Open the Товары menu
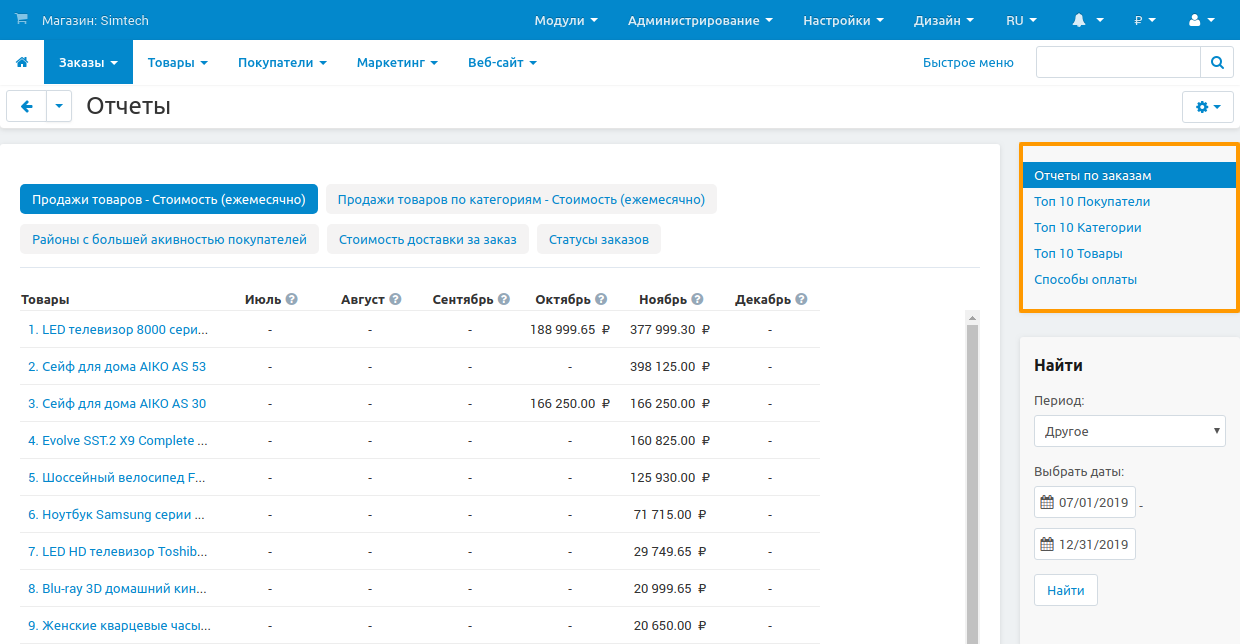Image resolution: width=1240 pixels, height=644 pixels. (177, 62)
